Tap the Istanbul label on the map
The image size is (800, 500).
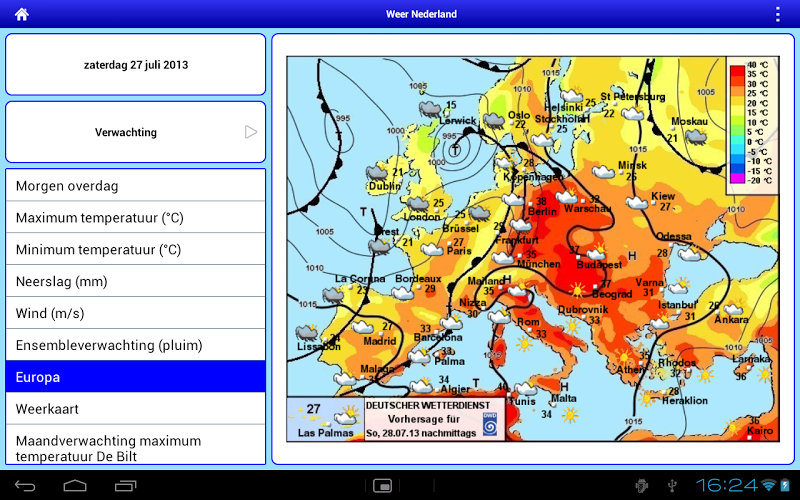(677, 305)
